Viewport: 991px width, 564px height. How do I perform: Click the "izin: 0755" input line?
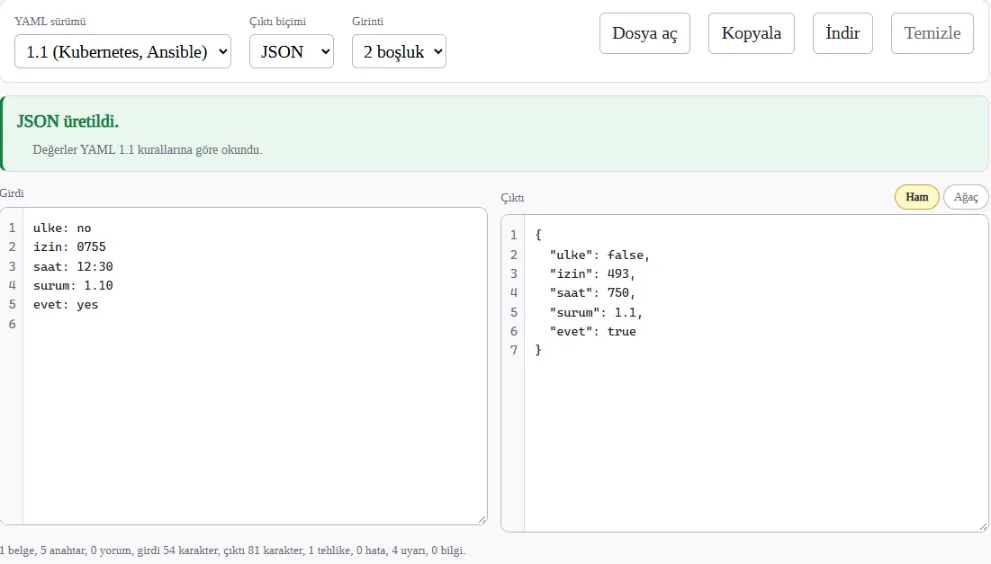point(70,247)
